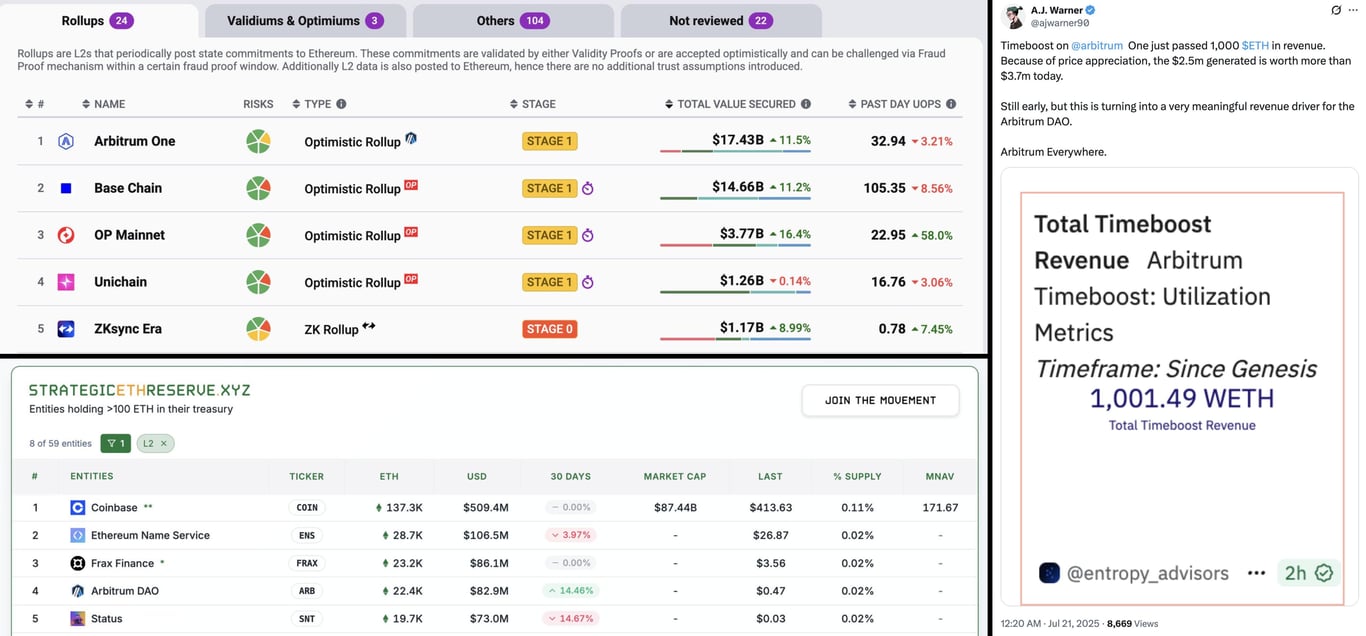Show info for Past Day UOPS column
Screen dimensions: 1366x636
[951, 104]
